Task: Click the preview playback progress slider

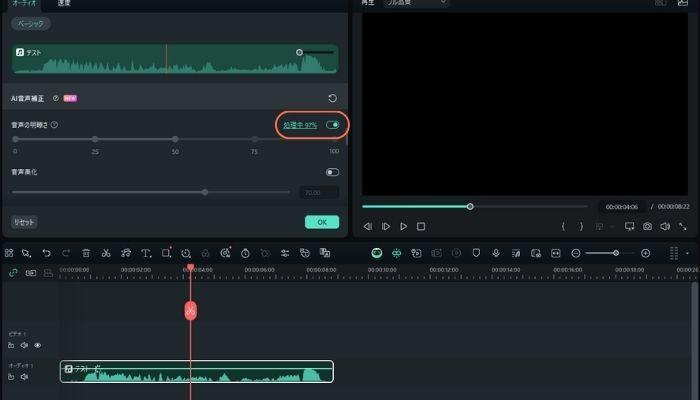Action: 470,206
